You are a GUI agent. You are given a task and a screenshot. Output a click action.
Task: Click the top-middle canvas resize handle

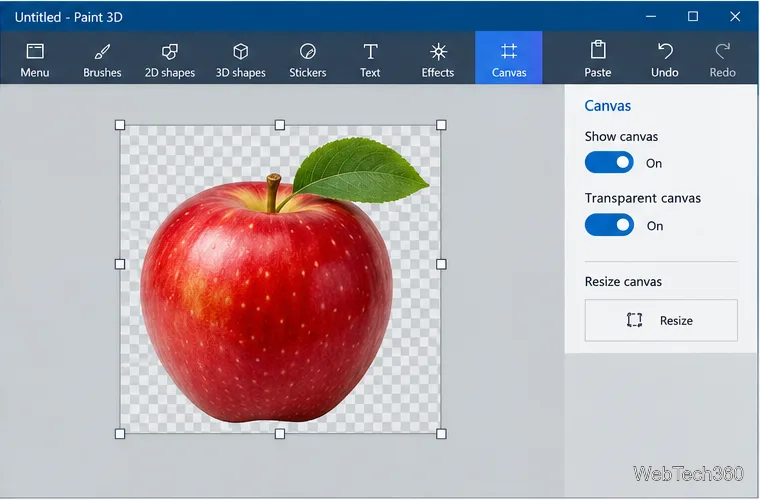click(280, 125)
